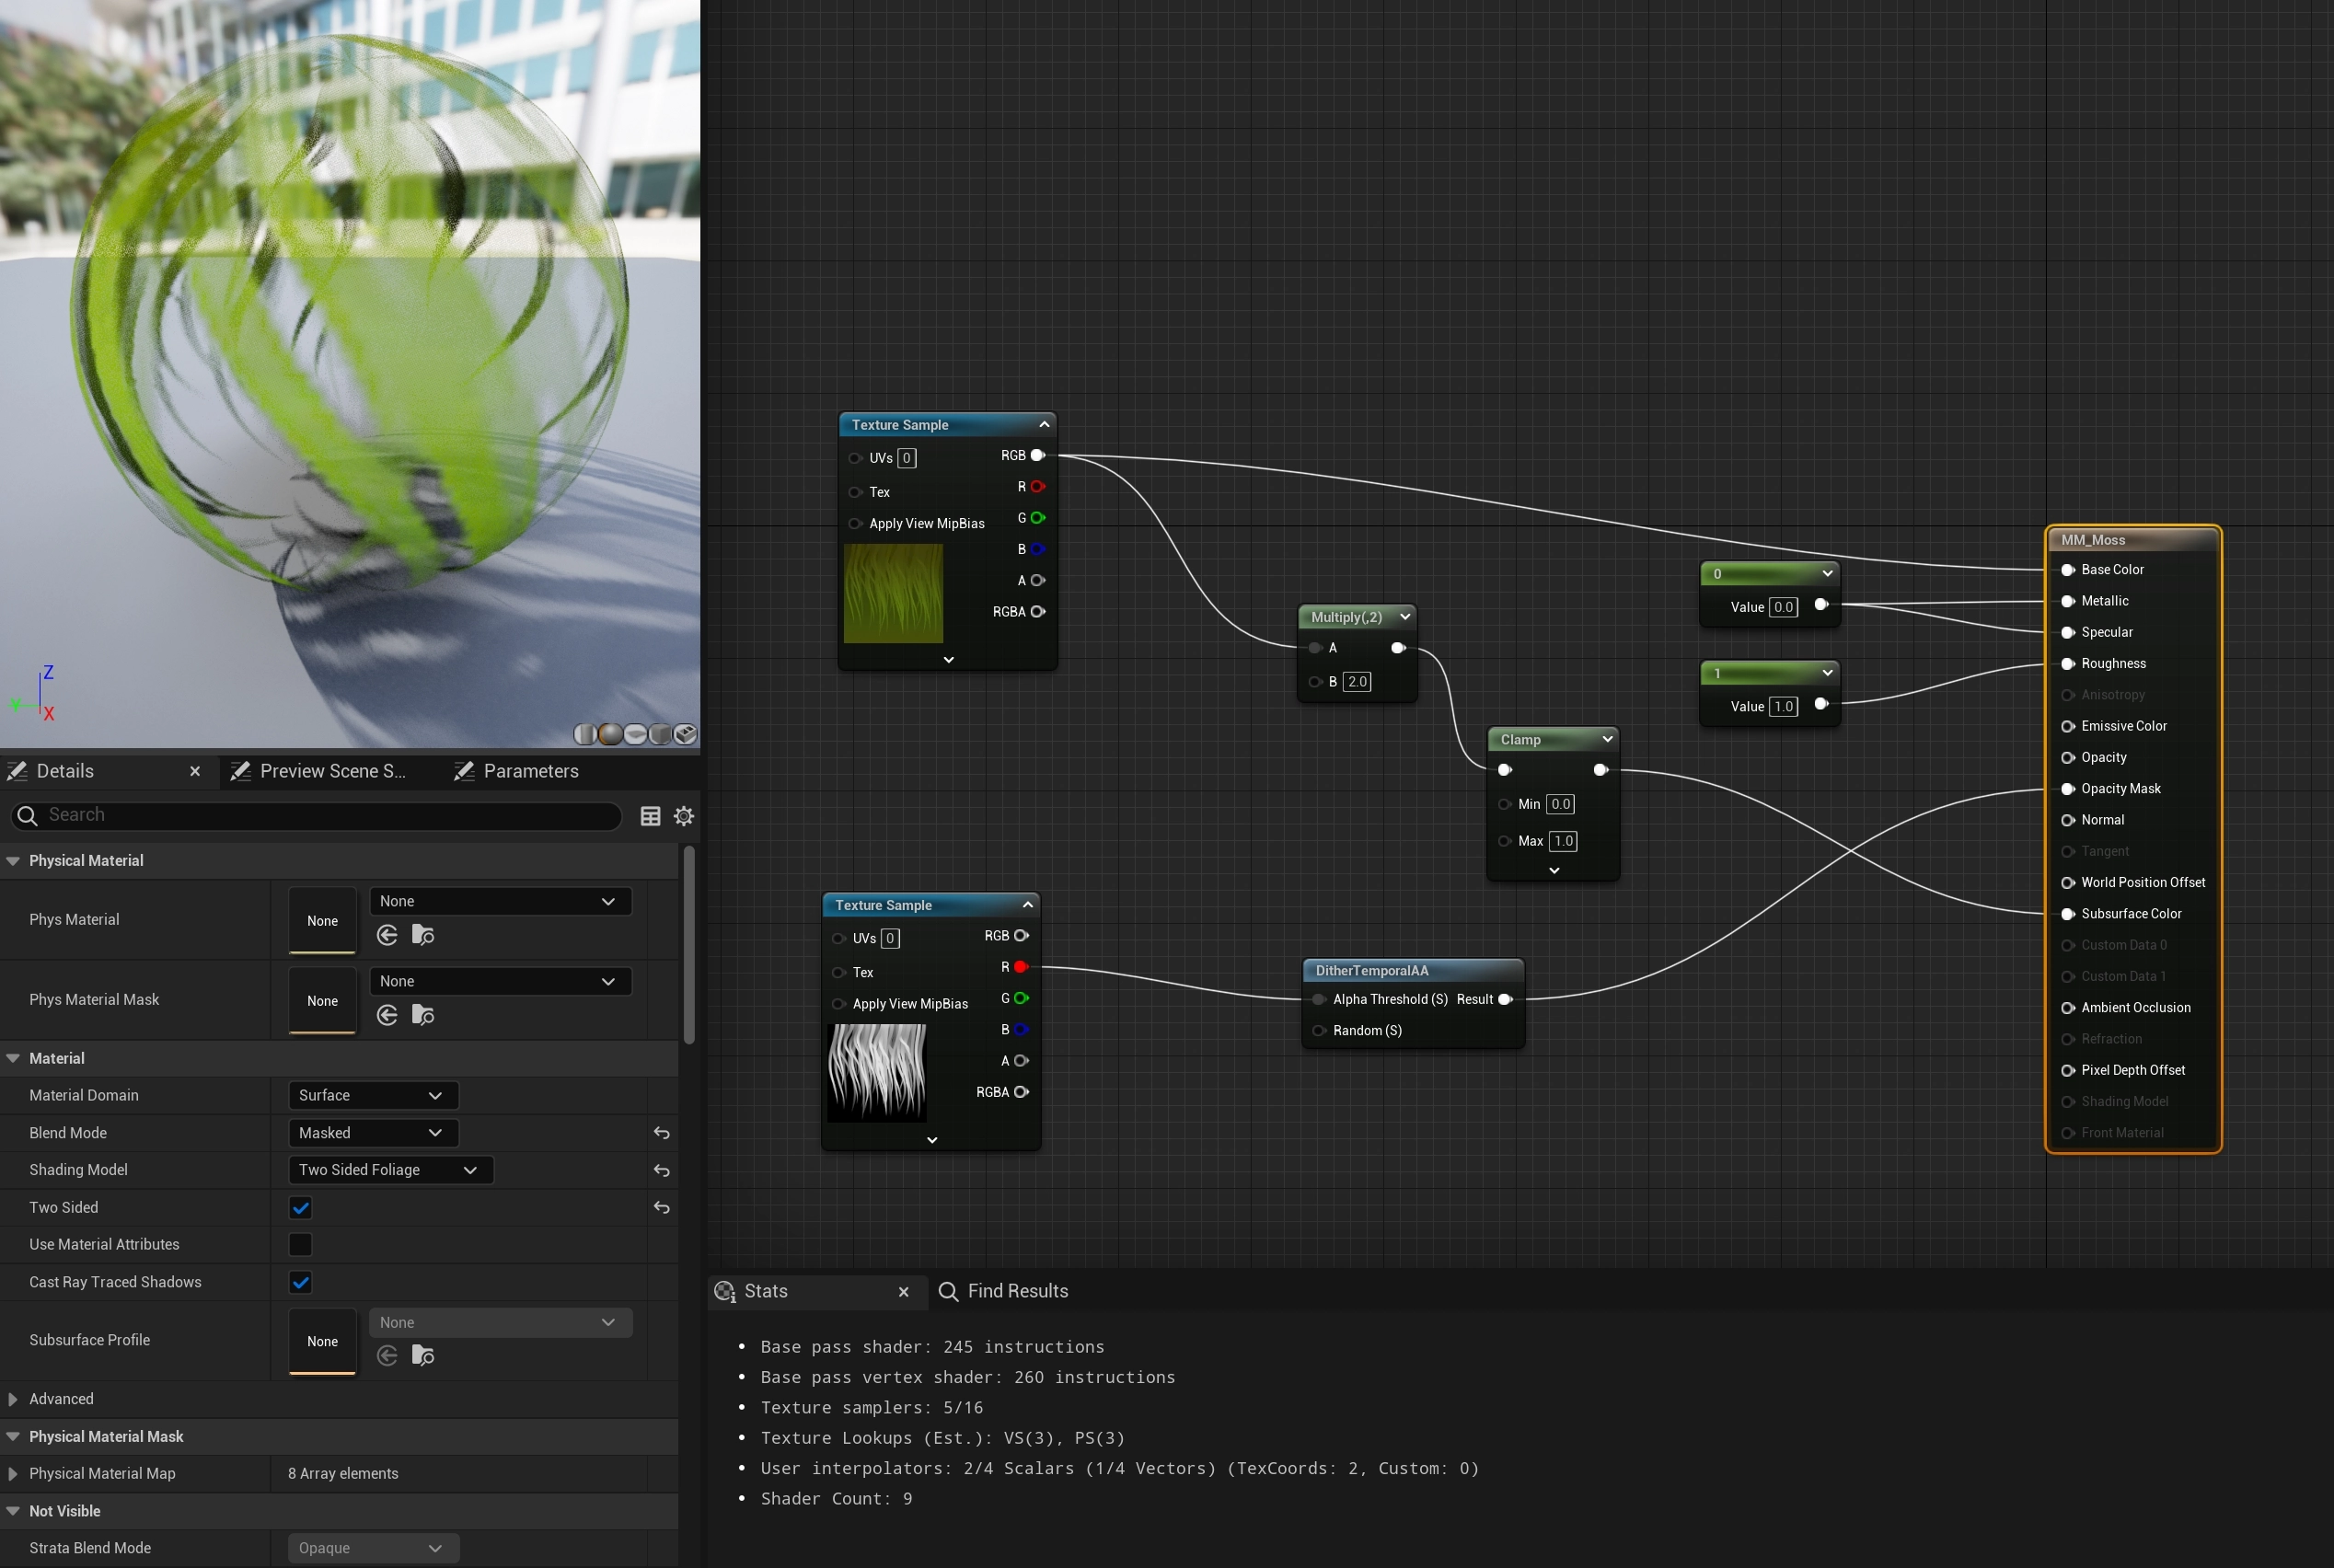The image size is (2334, 1568).
Task: Set preview mesh to plane shape
Action: (635, 734)
